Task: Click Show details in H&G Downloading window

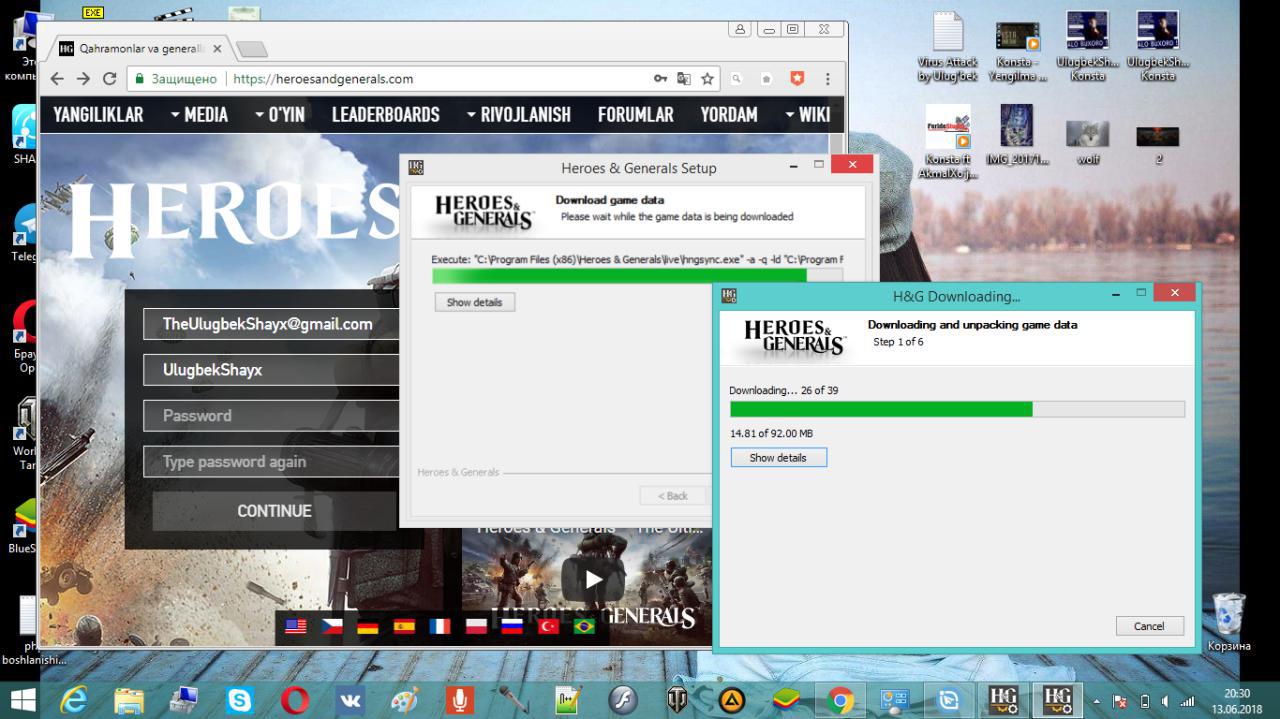Action: pos(778,457)
